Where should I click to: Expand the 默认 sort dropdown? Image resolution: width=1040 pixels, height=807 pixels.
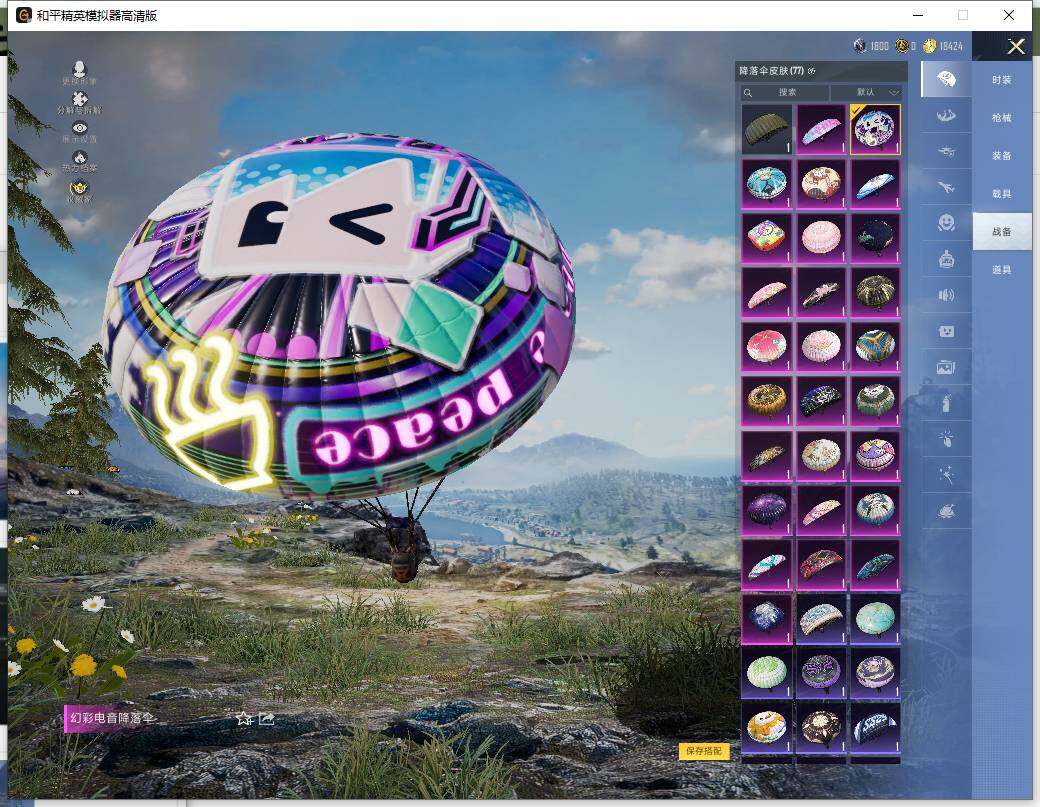click(866, 92)
